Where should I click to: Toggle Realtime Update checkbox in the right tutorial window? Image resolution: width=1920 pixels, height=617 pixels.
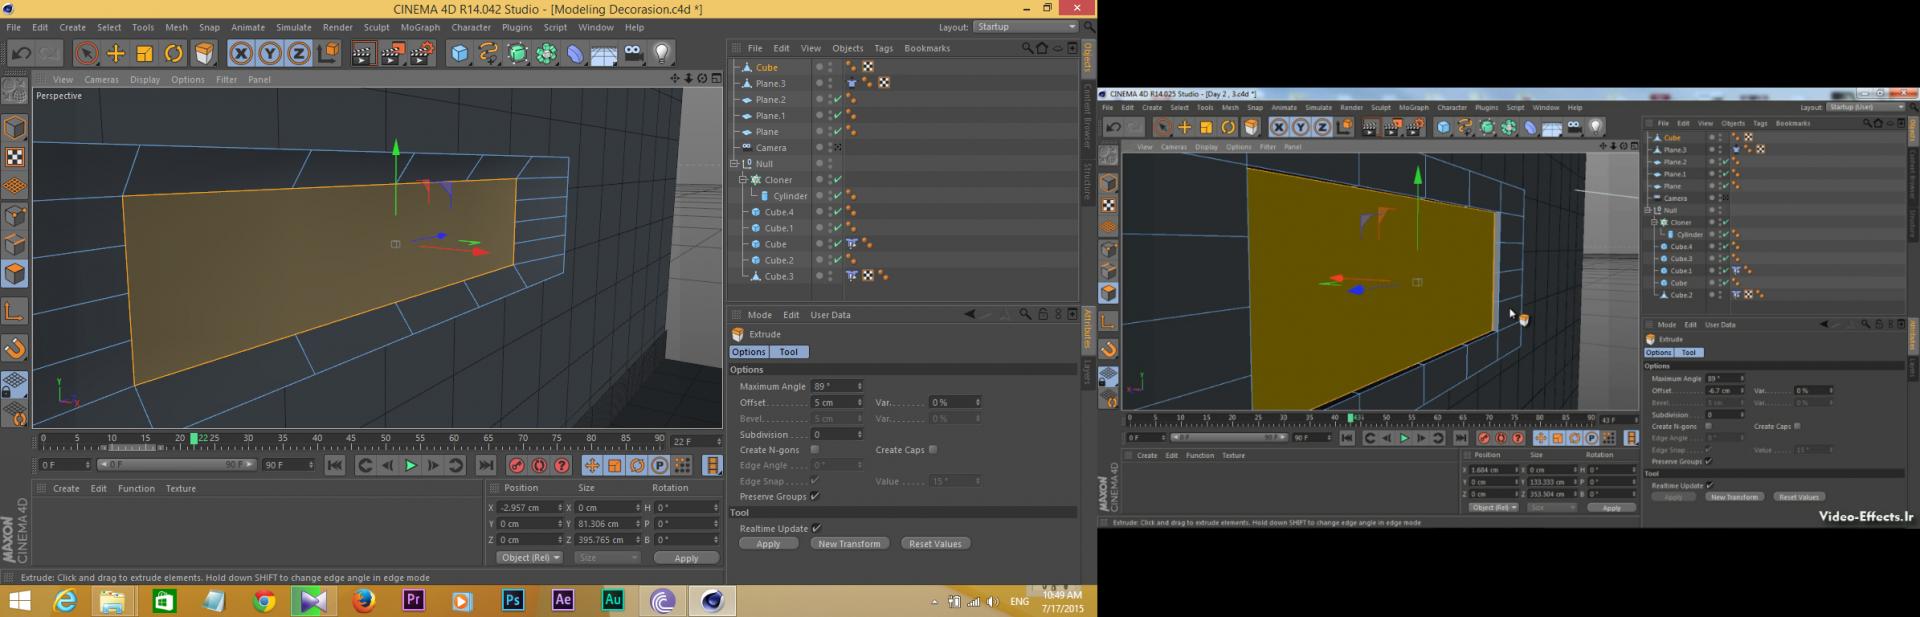pyautogui.click(x=1709, y=485)
